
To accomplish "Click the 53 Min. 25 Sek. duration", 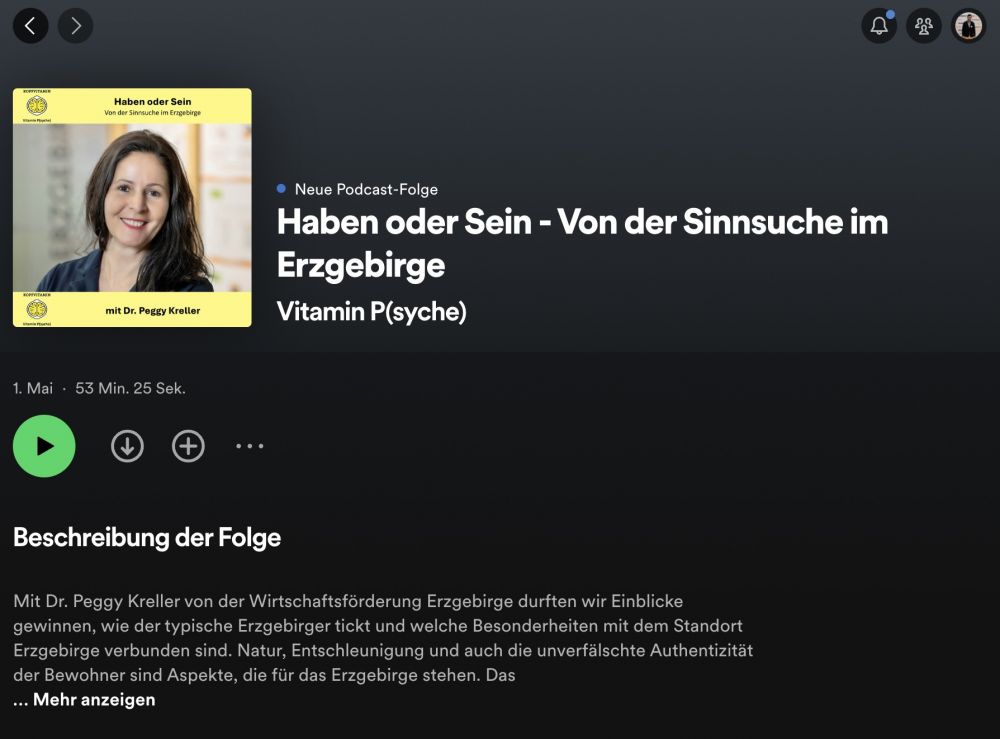I will pos(130,388).
